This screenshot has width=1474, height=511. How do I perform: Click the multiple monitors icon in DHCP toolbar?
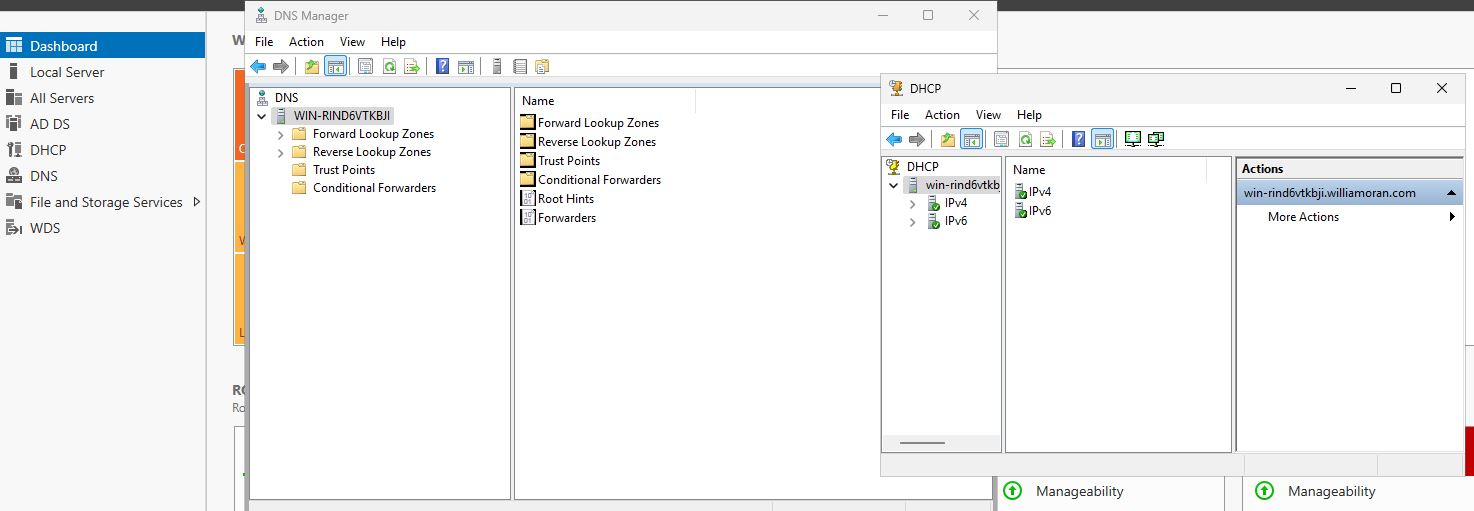1156,139
